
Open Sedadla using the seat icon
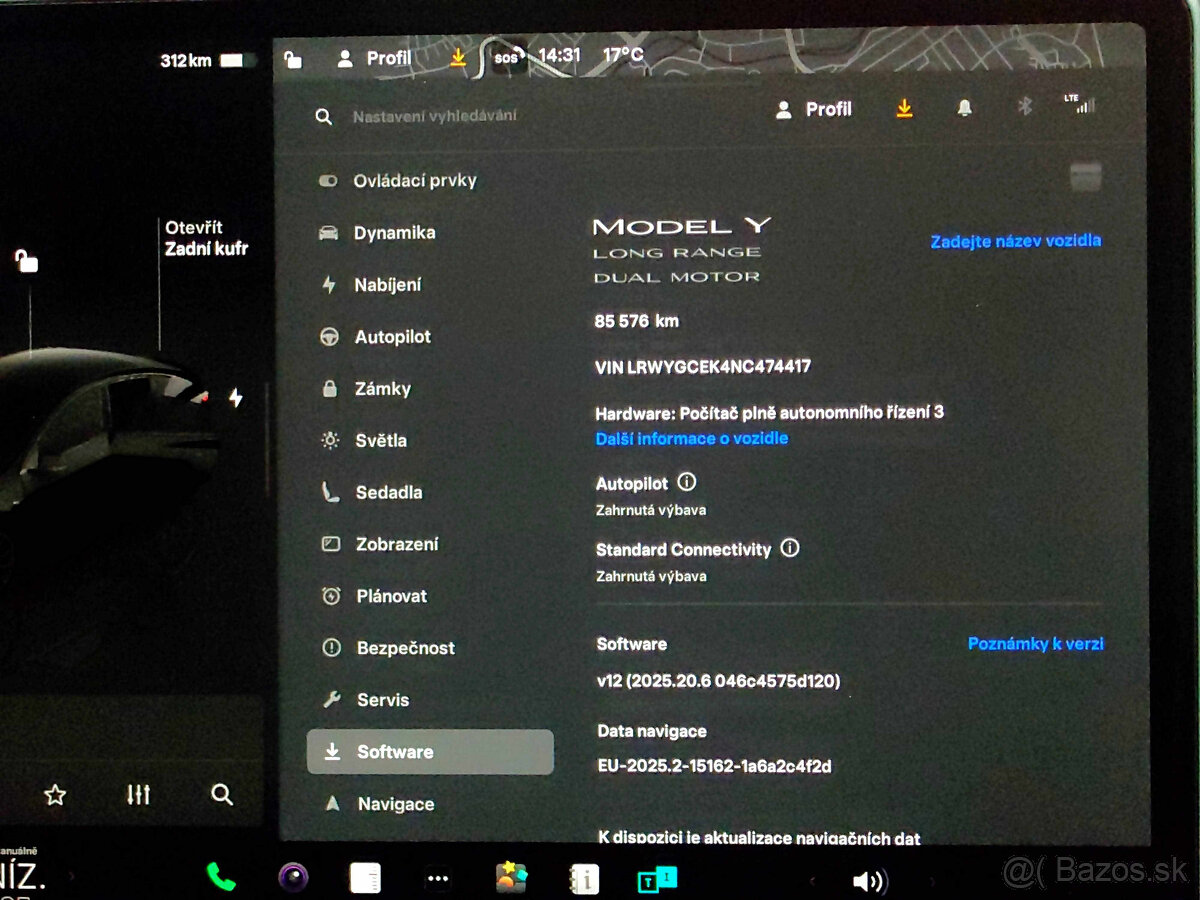(331, 492)
